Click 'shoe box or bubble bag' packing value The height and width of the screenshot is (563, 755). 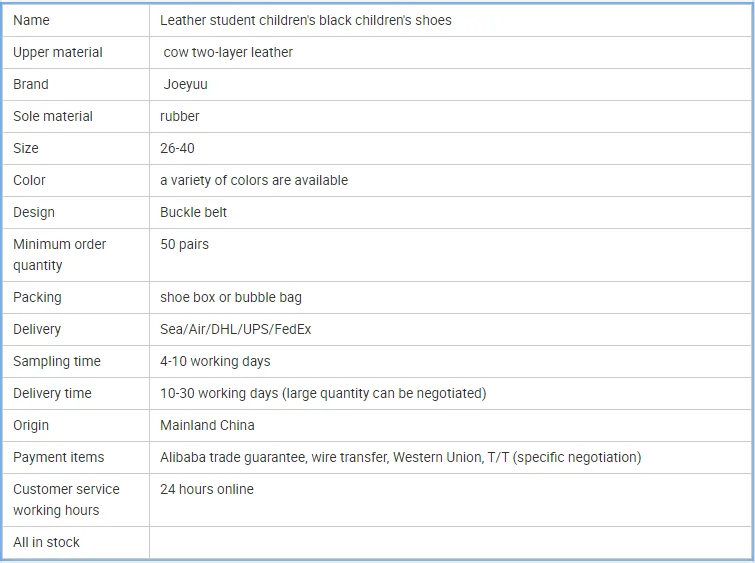pyautogui.click(x=231, y=297)
